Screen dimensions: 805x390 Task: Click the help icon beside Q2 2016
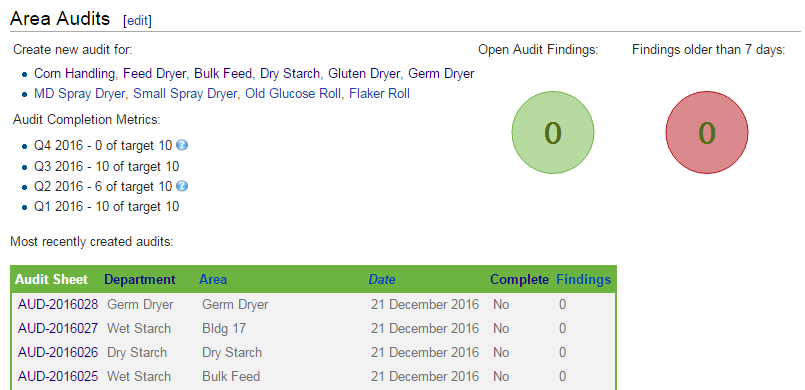pos(182,186)
